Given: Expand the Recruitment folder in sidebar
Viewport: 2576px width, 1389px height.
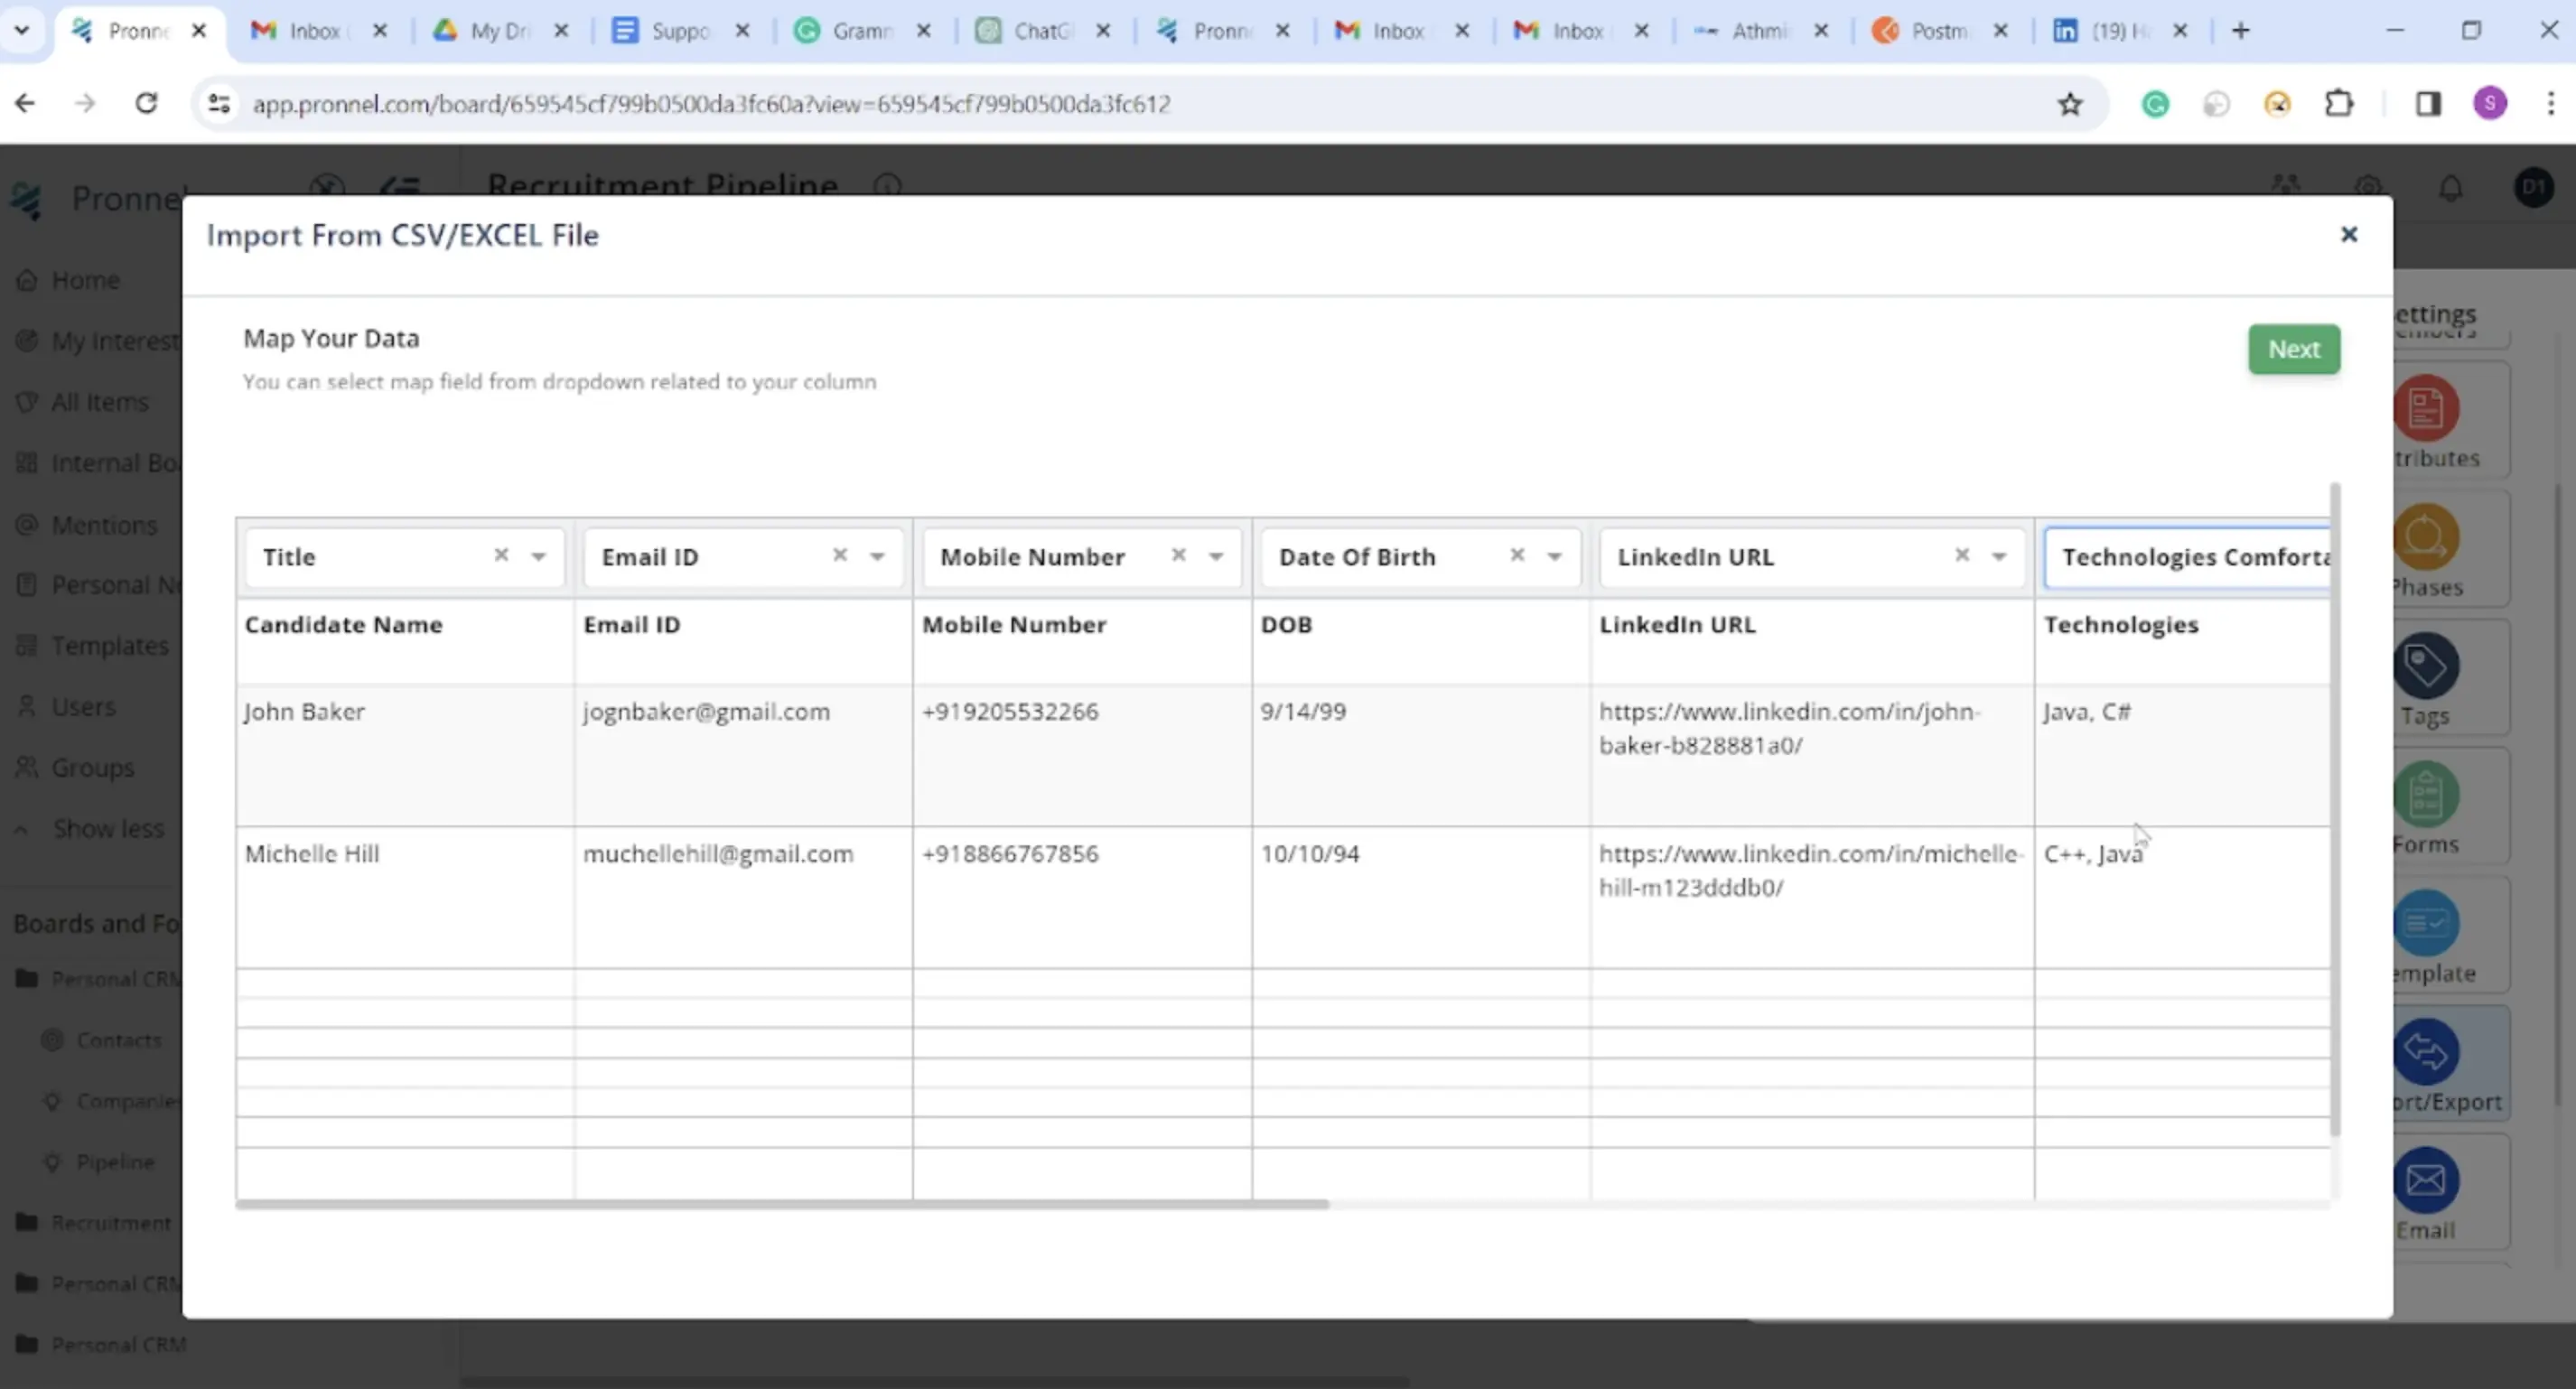Looking at the screenshot, I should (x=110, y=1222).
